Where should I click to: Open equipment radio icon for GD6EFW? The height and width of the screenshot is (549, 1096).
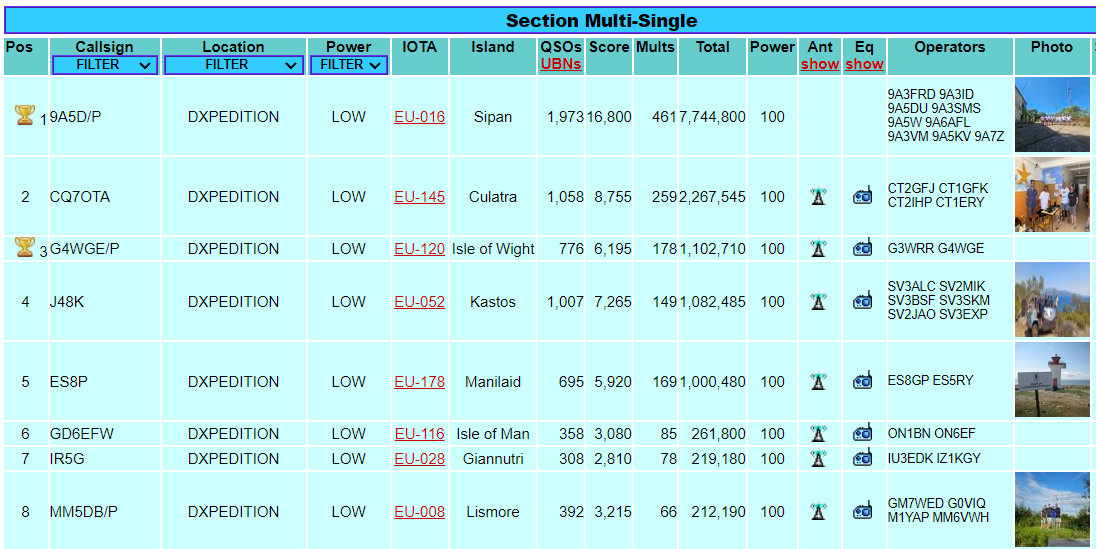tap(863, 434)
